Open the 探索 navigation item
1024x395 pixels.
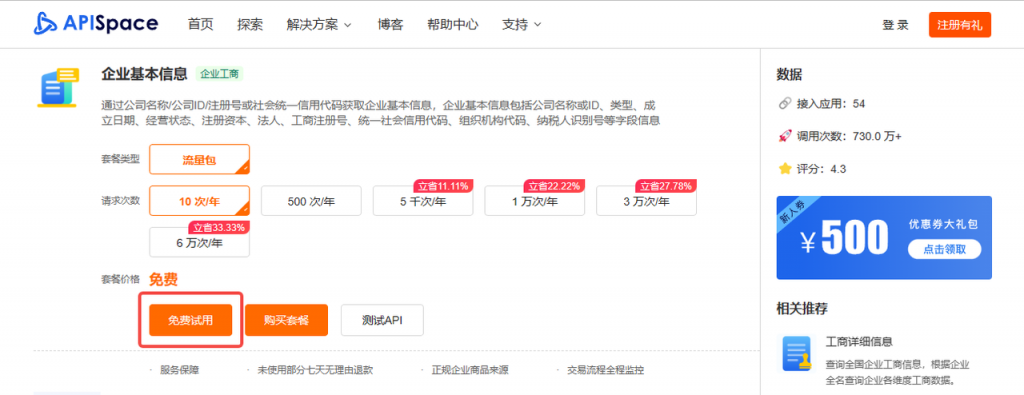[x=250, y=25]
